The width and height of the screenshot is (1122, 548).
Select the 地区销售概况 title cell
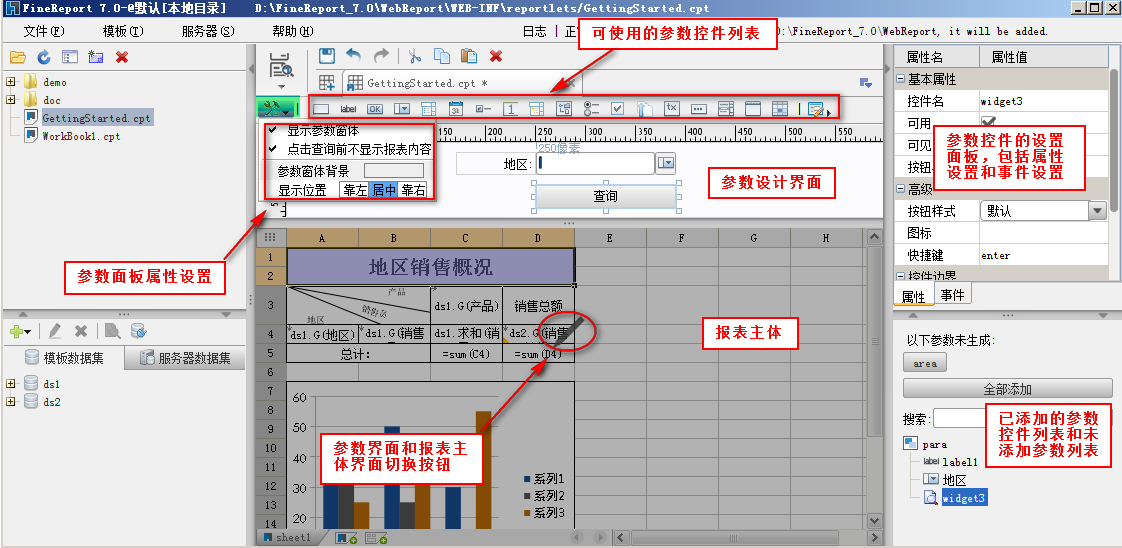tap(431, 266)
